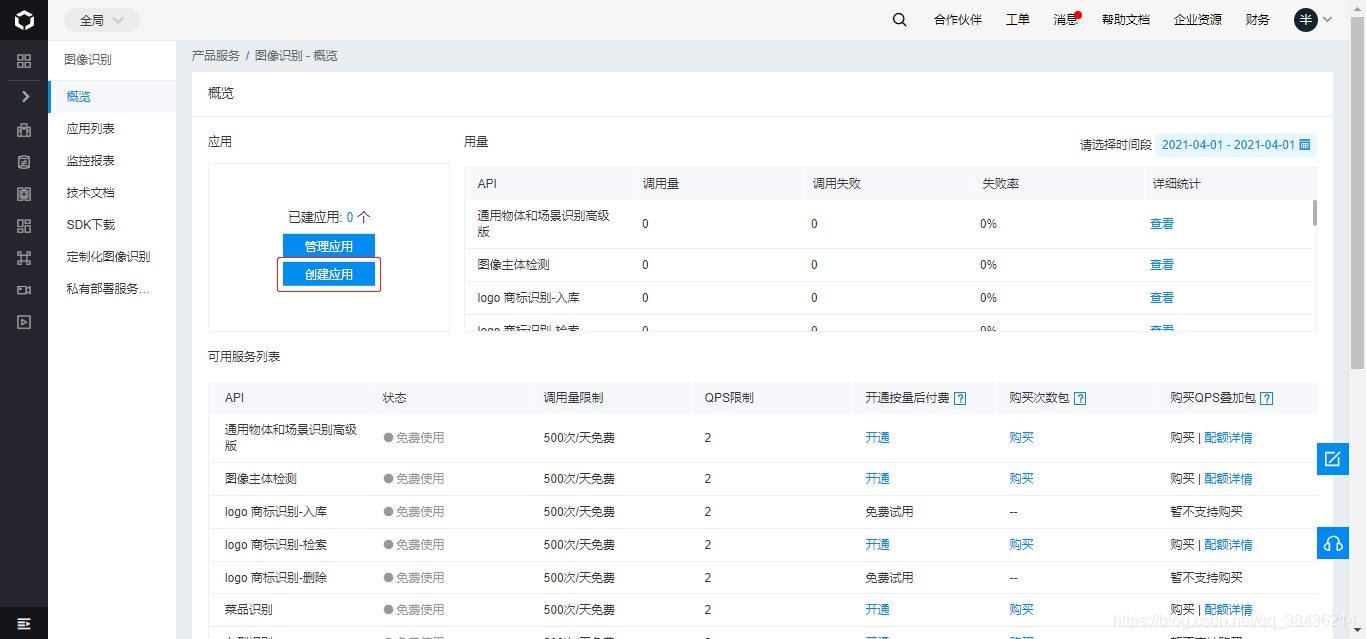Click the user avatar icon
This screenshot has width=1366, height=639.
pyautogui.click(x=1305, y=20)
